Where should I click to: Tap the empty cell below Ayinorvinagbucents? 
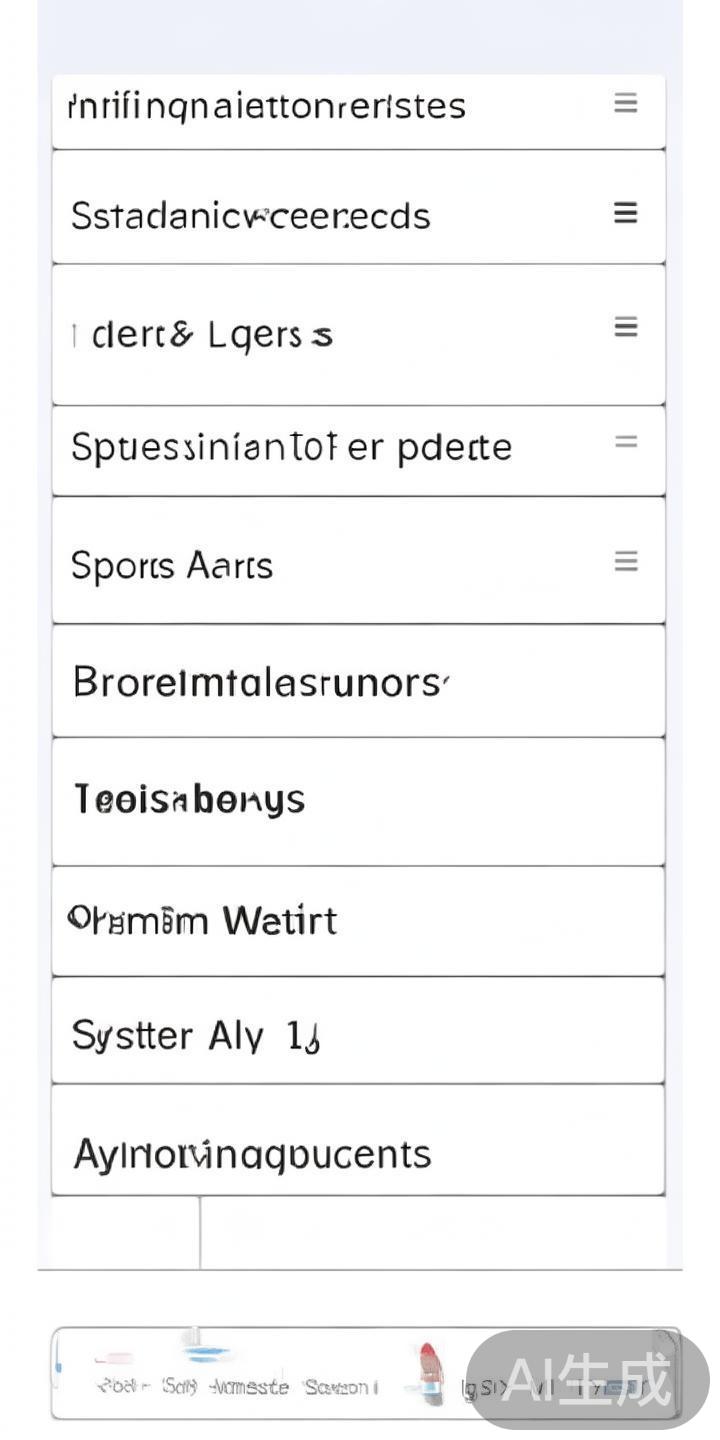[x=126, y=1232]
